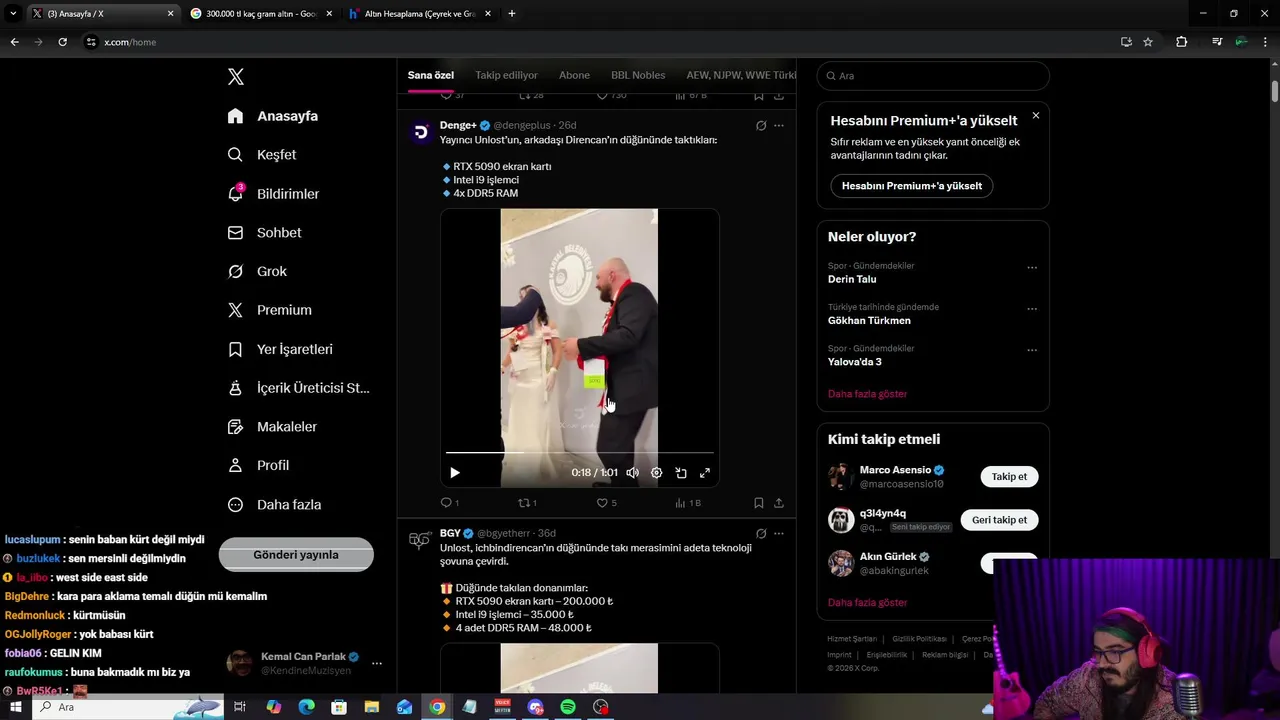
Task: Open Yalova'da 3 trend
Action: (x=855, y=362)
